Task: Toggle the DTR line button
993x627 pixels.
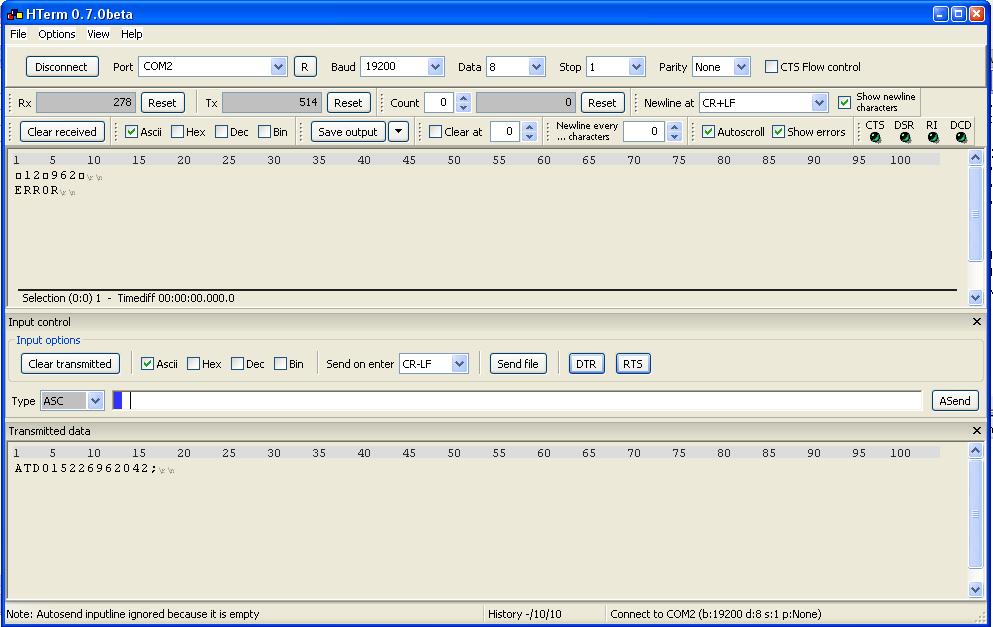Action: [586, 364]
